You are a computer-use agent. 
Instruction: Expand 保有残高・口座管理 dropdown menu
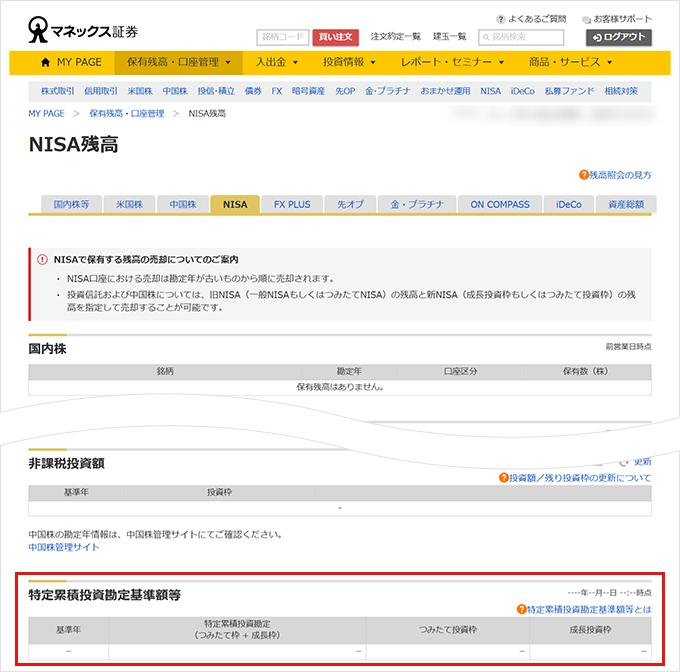click(x=179, y=62)
